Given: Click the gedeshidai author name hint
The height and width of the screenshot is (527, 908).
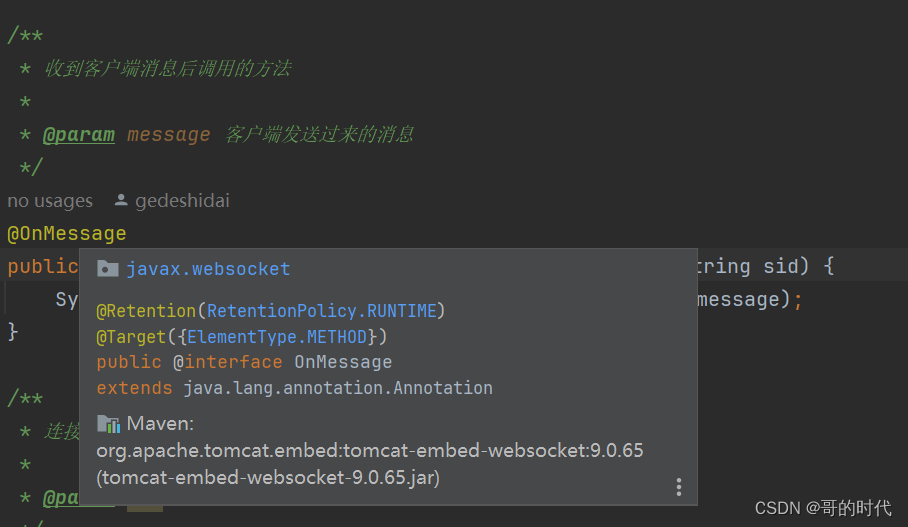Looking at the screenshot, I should [182, 201].
